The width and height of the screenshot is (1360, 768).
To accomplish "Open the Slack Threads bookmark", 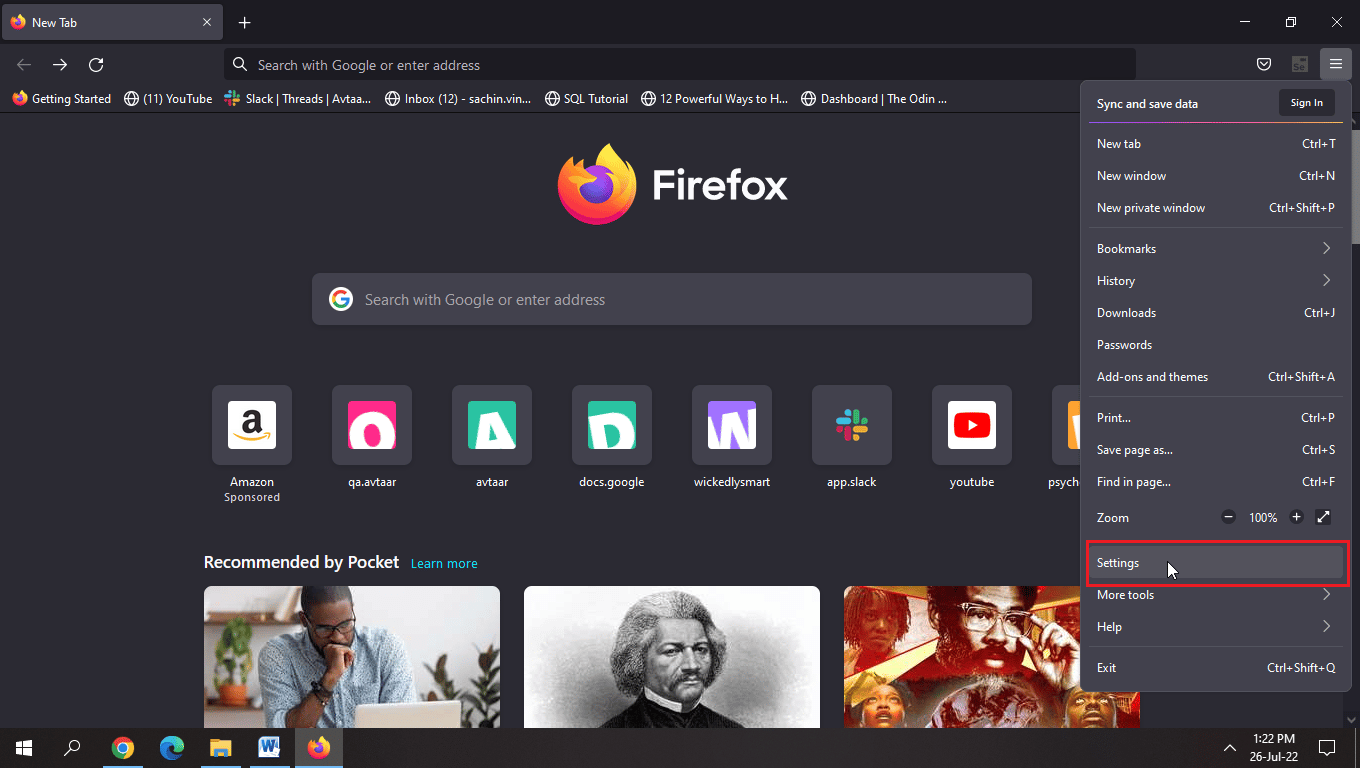I will coord(298,98).
